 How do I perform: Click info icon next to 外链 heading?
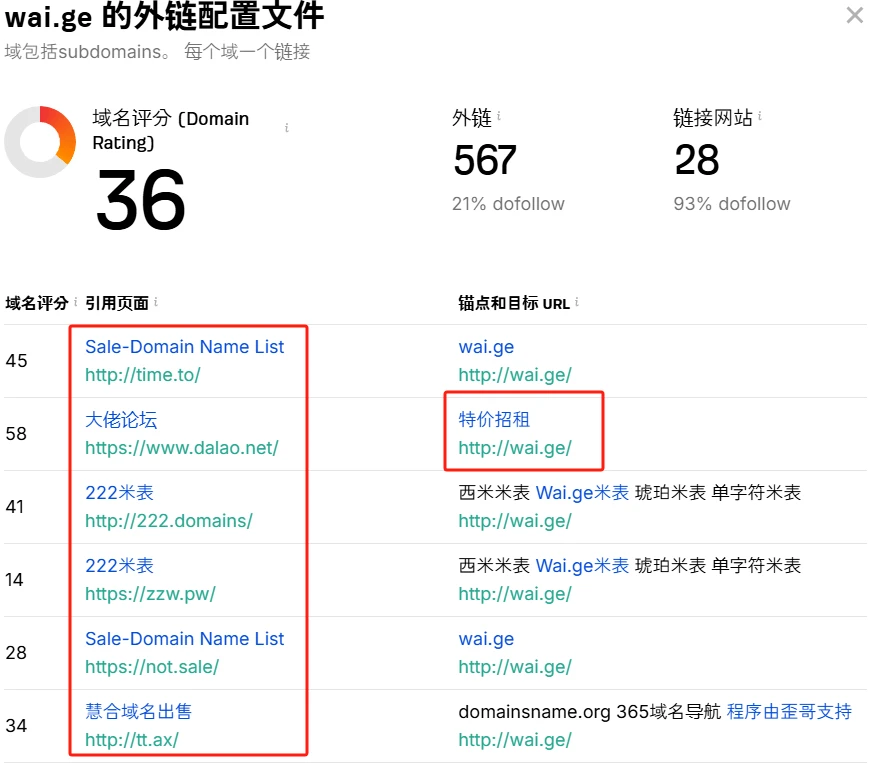[499, 117]
